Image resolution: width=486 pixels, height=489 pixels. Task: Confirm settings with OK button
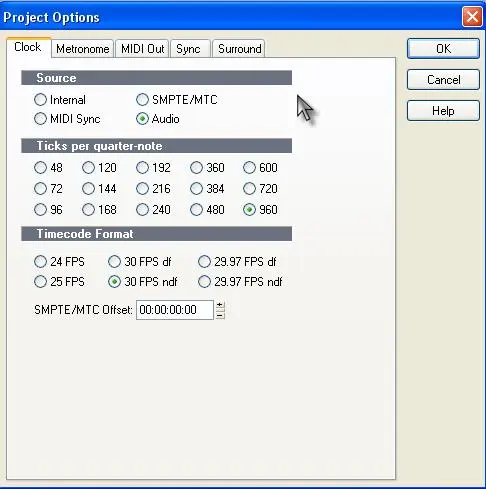(443, 49)
